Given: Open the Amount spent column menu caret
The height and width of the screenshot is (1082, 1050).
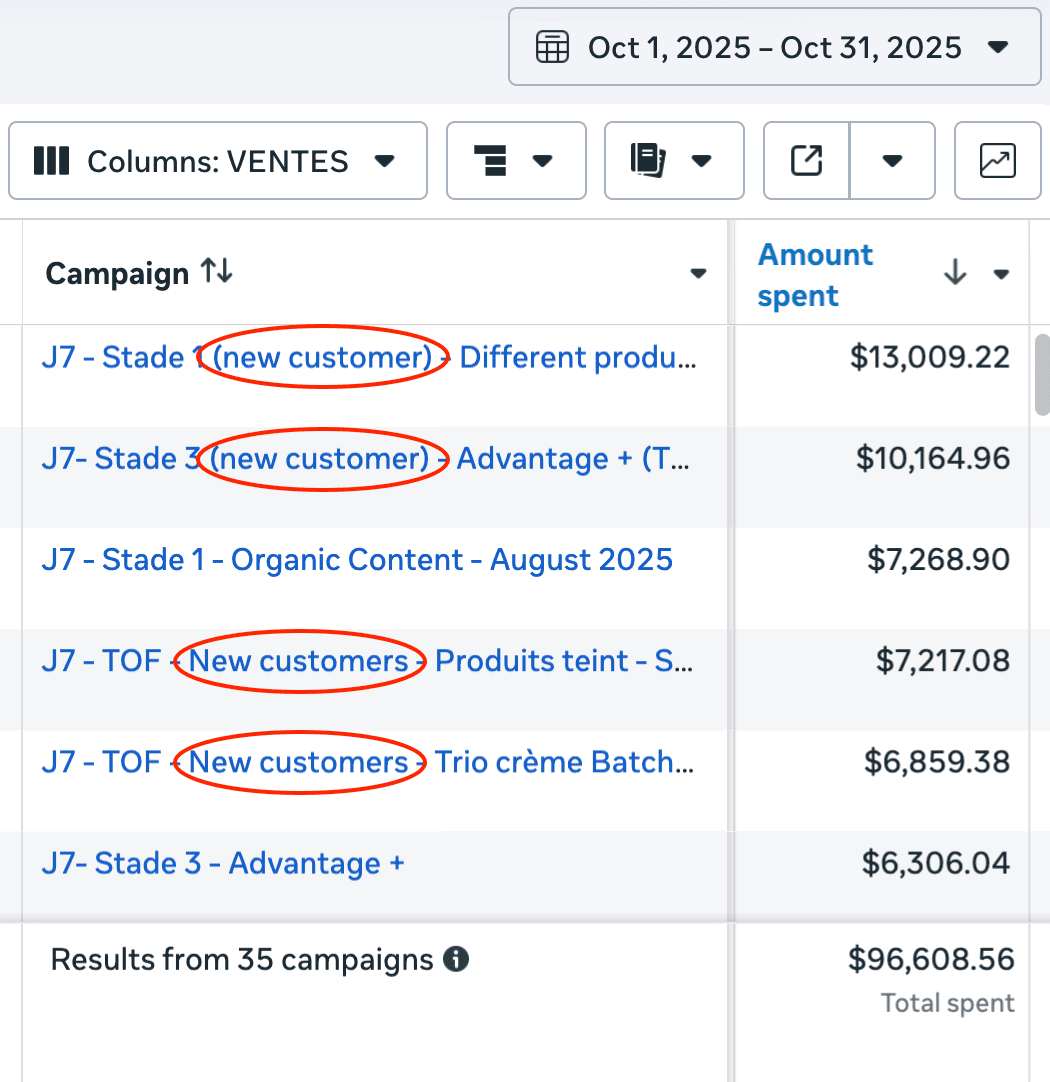Looking at the screenshot, I should pyautogui.click(x=1001, y=274).
